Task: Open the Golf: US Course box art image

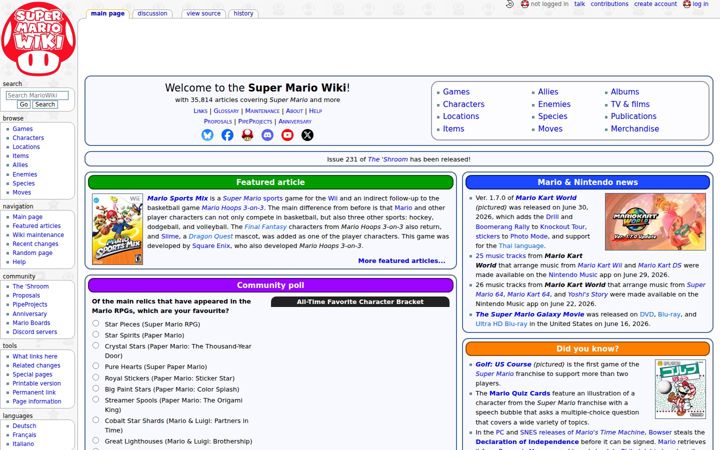Action: coord(681,389)
